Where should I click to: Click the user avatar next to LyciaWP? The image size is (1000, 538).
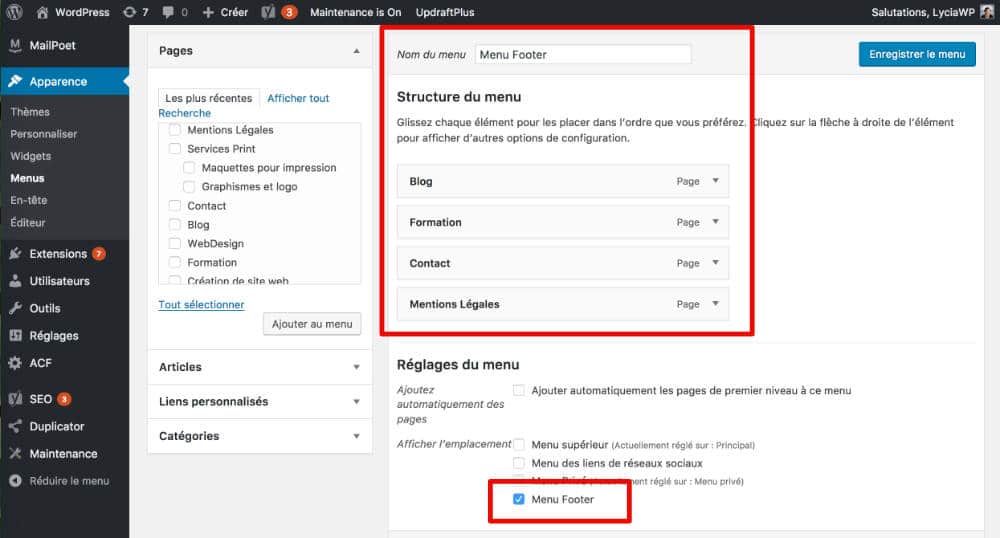click(987, 11)
